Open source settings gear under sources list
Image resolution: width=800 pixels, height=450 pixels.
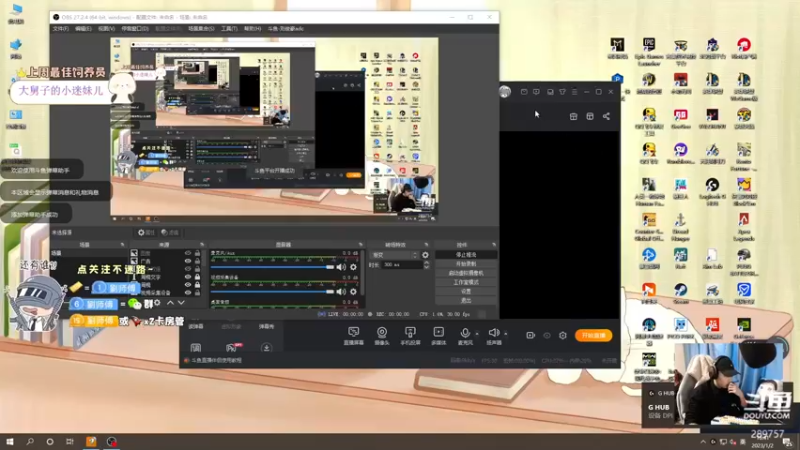pyautogui.click(x=157, y=303)
